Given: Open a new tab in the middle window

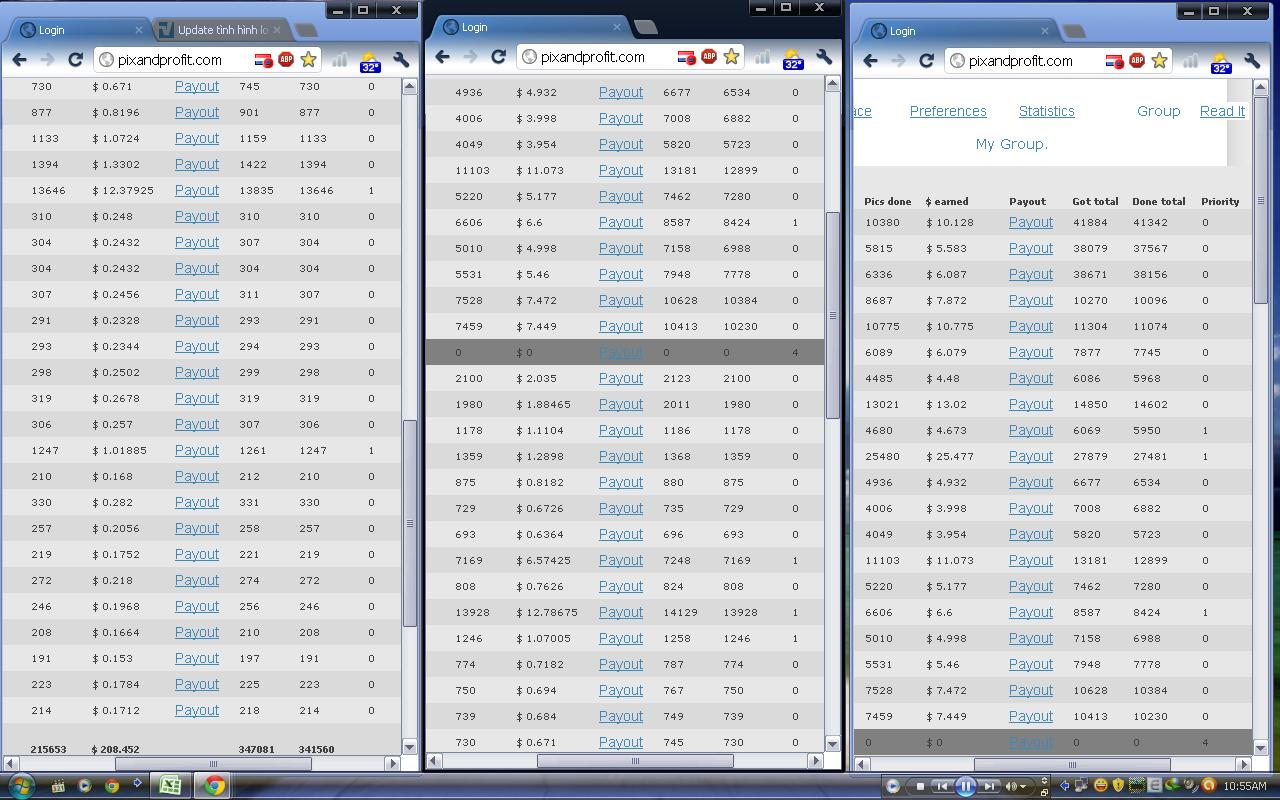Looking at the screenshot, I should [x=646, y=27].
